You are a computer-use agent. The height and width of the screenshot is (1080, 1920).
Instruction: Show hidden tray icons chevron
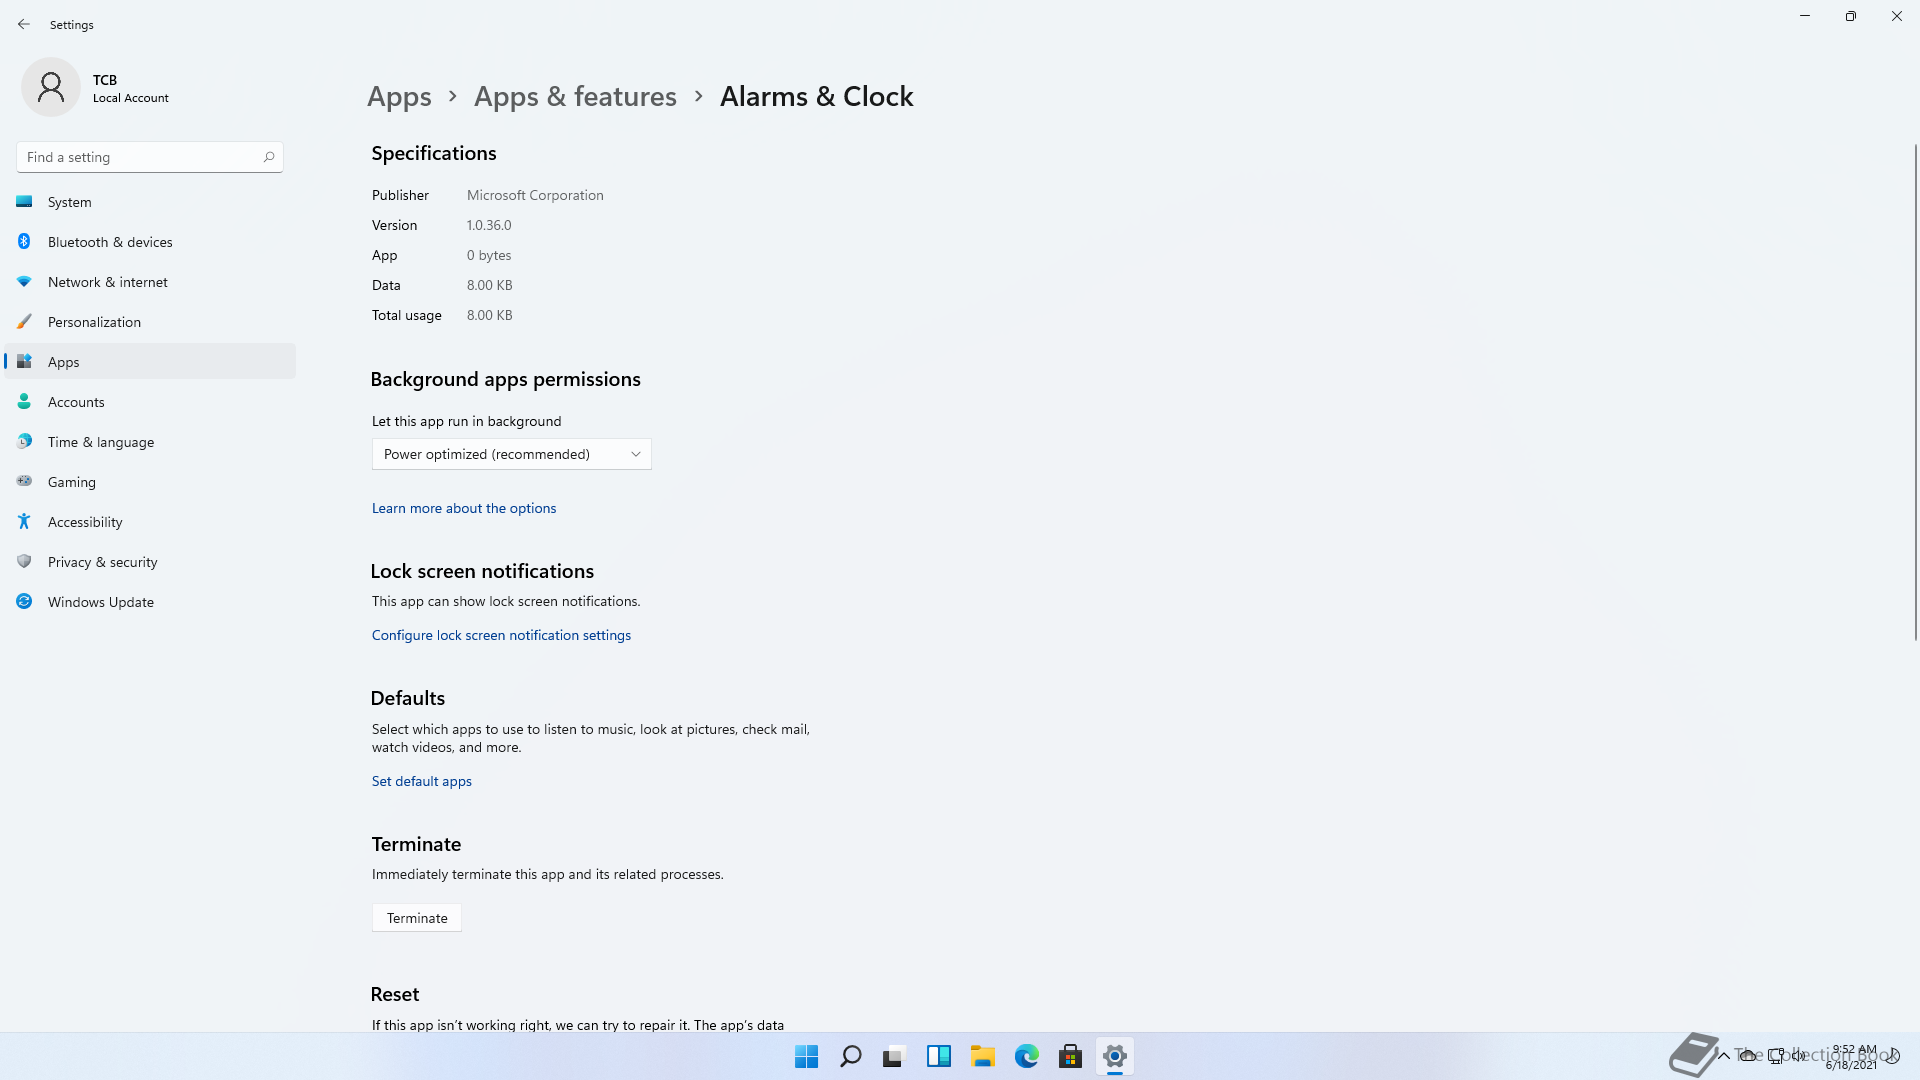[x=1724, y=1056]
